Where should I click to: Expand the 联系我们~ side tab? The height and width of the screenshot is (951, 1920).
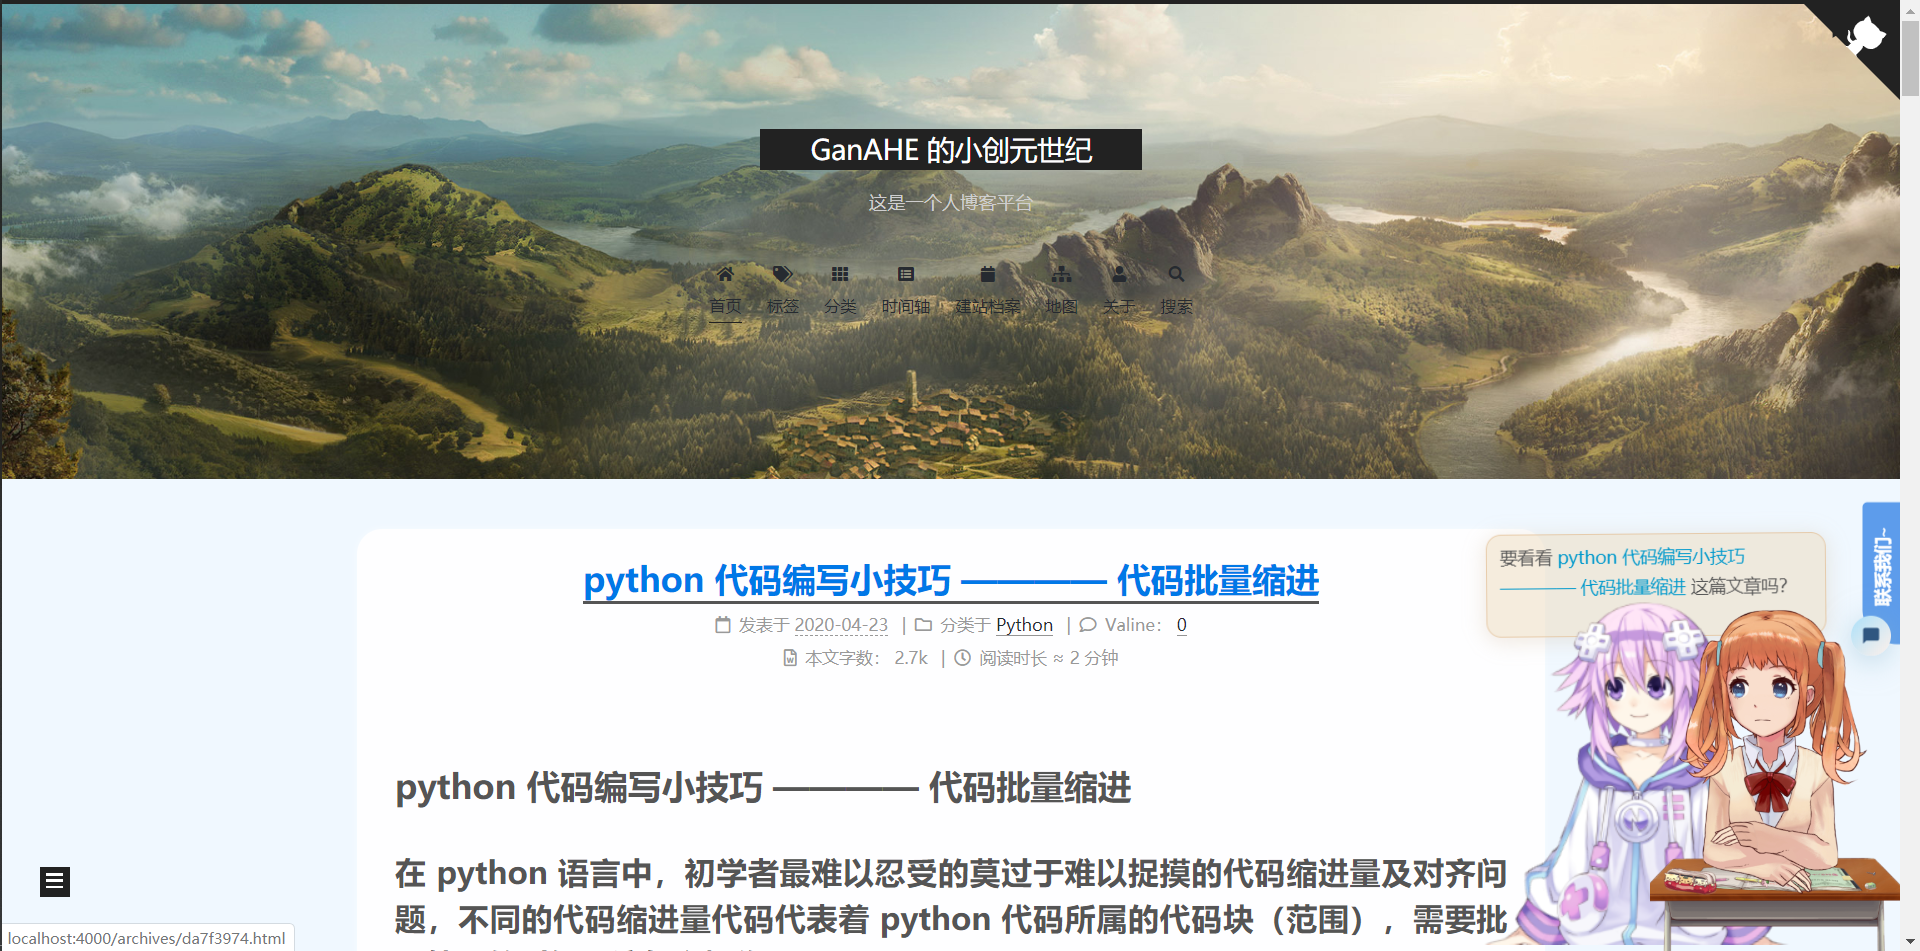point(1881,565)
